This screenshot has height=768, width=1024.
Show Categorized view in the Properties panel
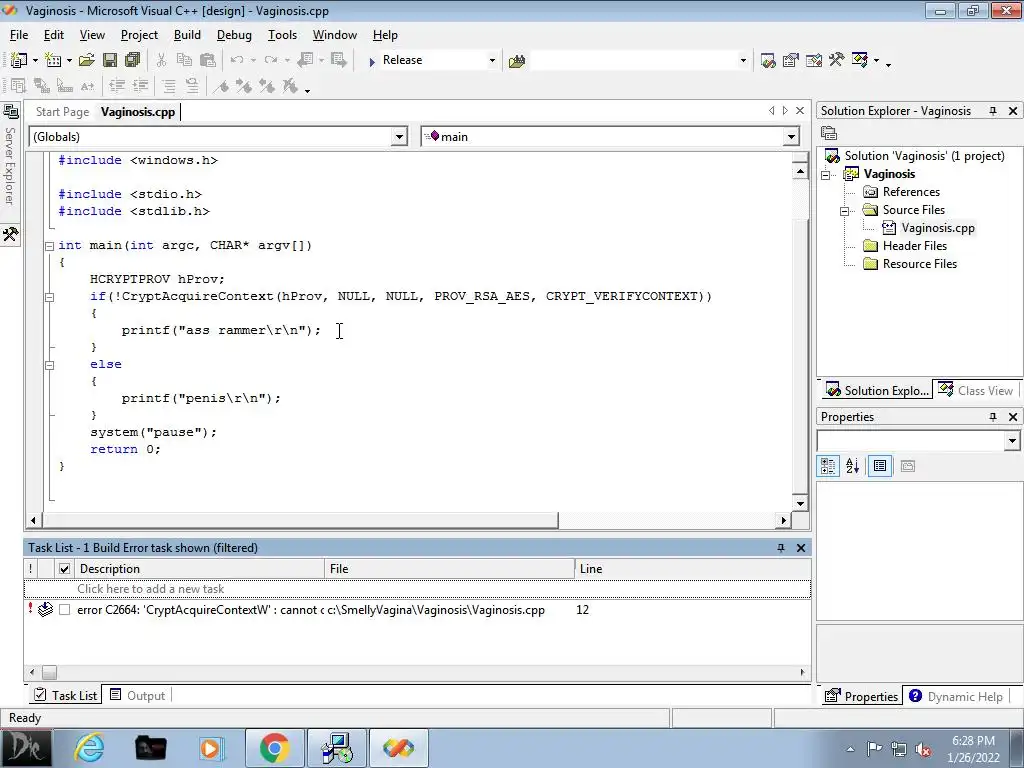coord(828,466)
